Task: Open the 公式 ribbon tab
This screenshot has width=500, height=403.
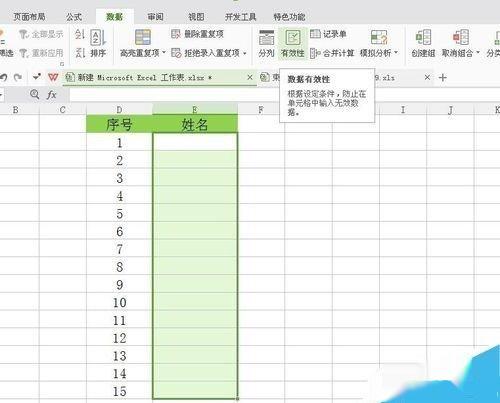Action: click(74, 17)
